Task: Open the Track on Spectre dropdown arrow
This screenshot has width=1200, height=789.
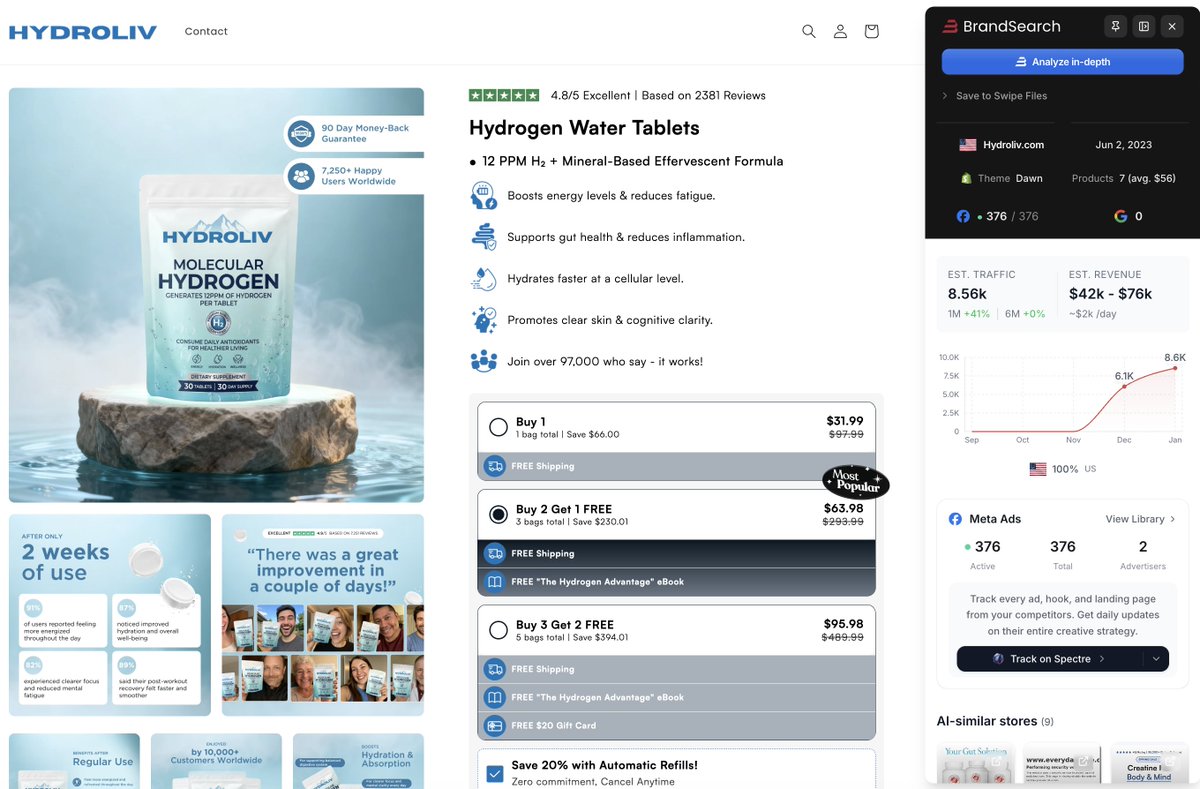Action: click(1157, 659)
